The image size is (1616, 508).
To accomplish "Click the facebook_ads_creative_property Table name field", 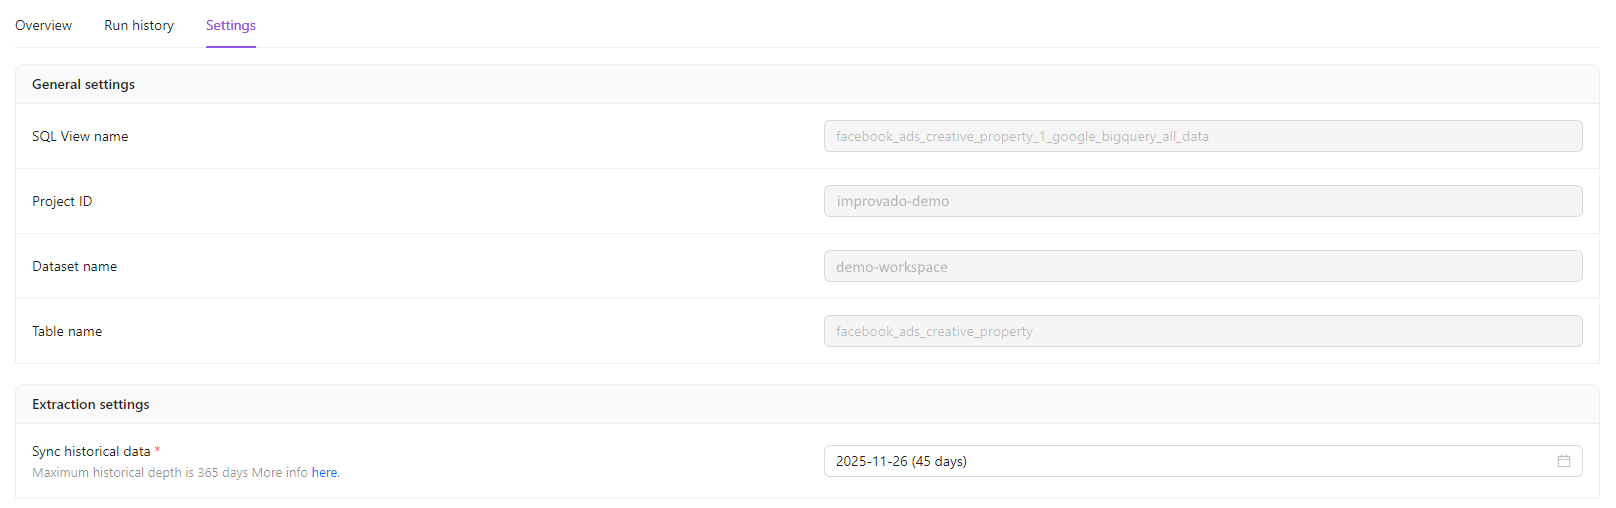I will tap(1202, 331).
